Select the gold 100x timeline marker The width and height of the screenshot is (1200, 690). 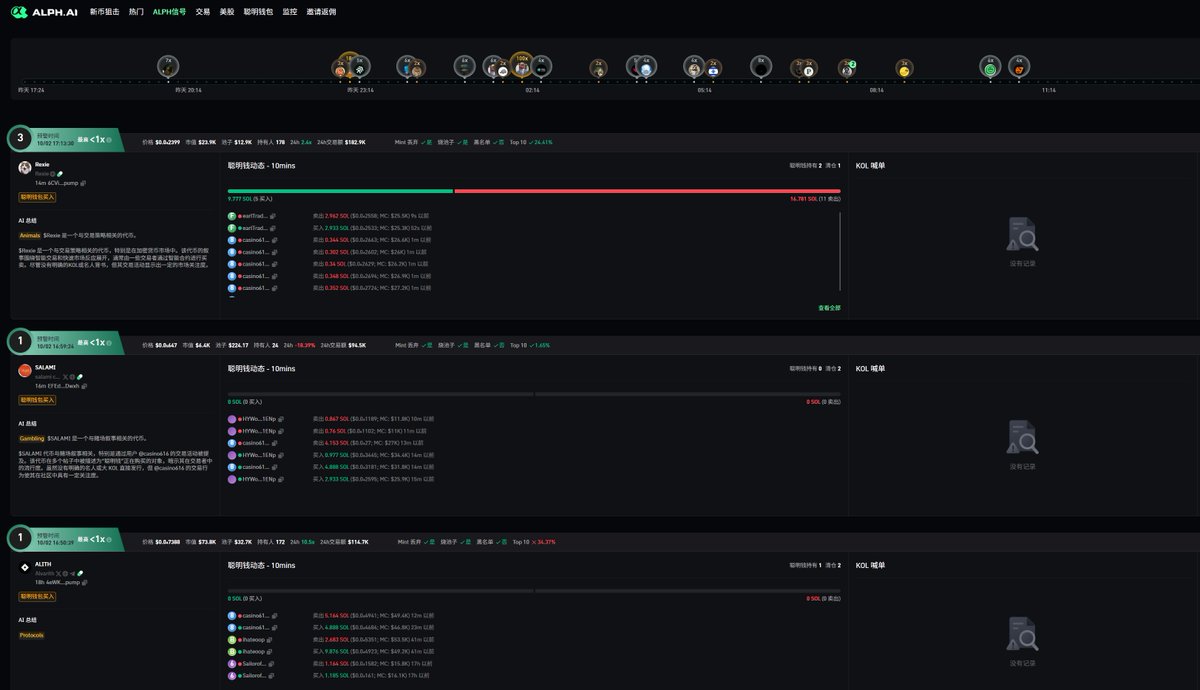coord(521,64)
